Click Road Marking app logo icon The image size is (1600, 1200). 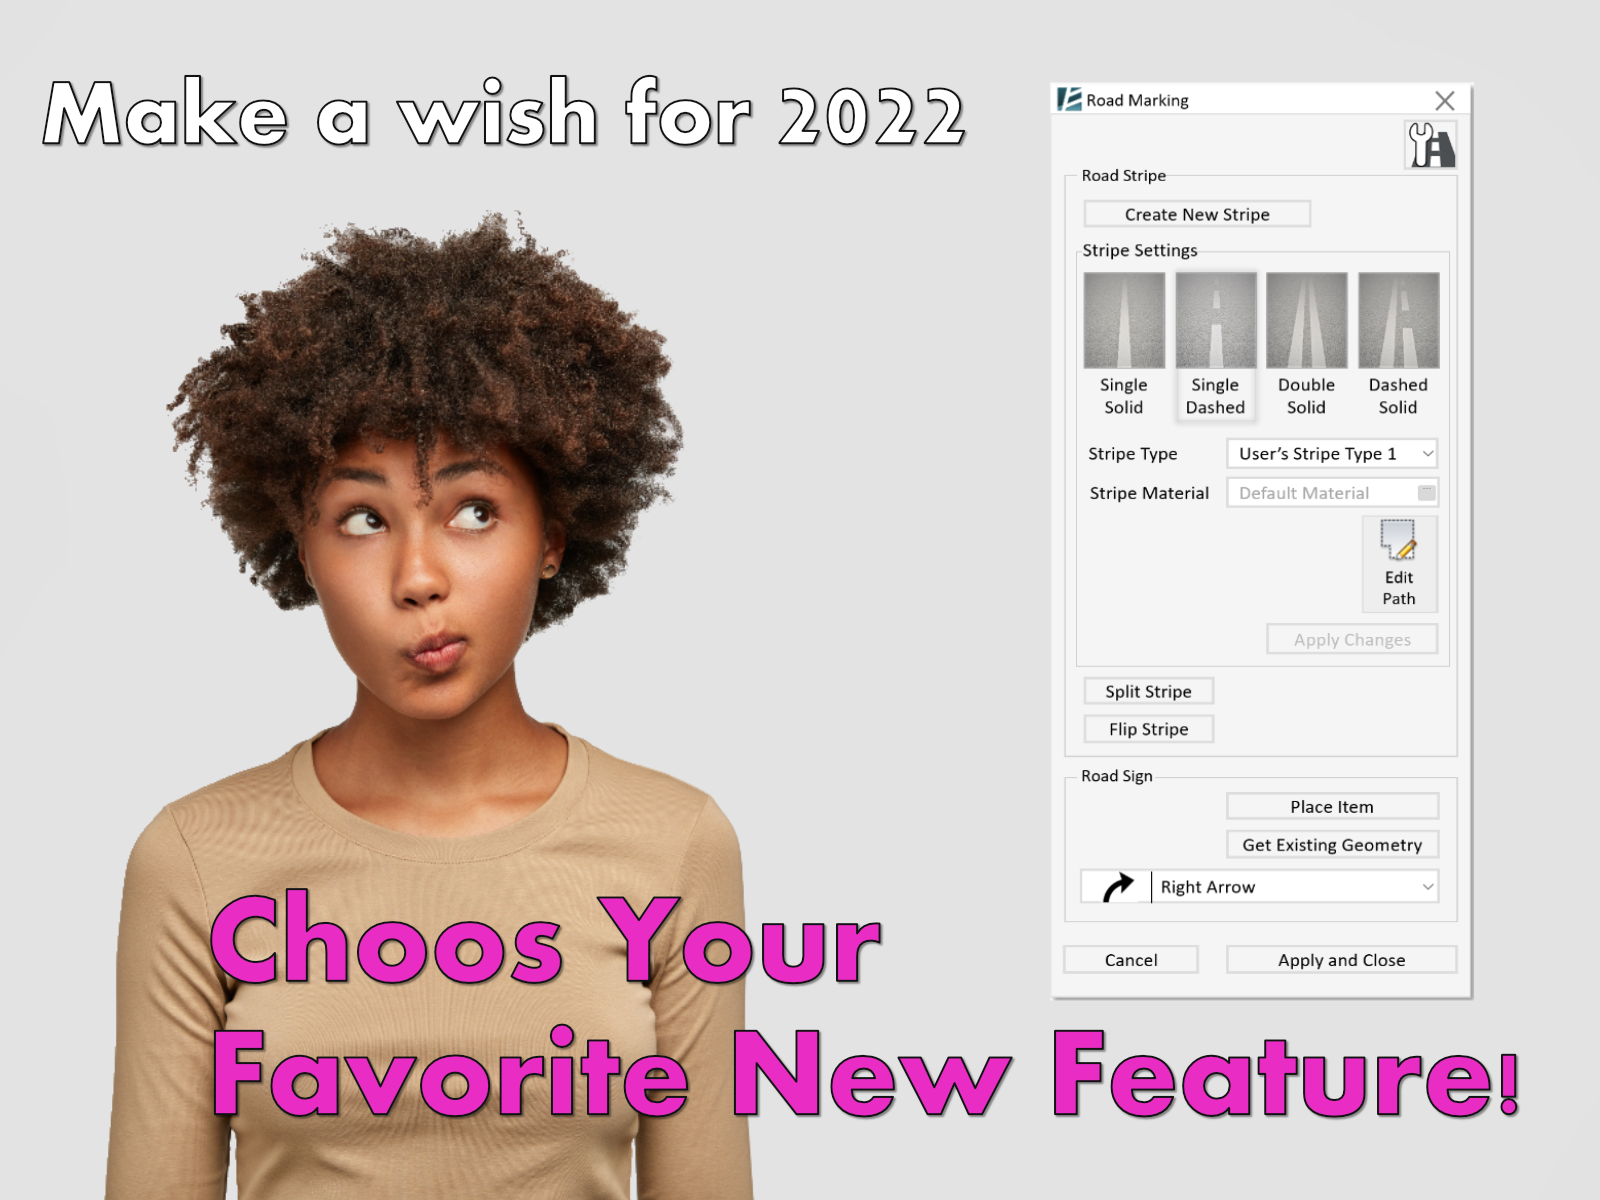(1069, 100)
